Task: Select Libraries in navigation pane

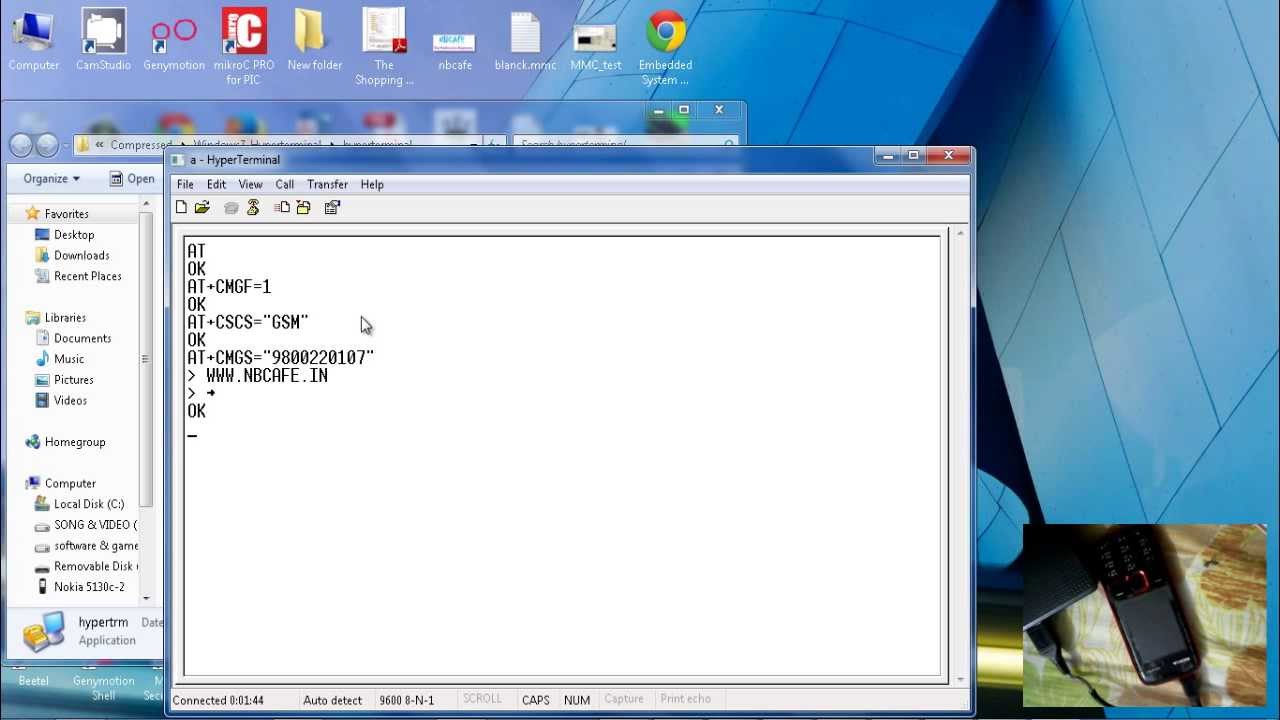Action: [55, 318]
